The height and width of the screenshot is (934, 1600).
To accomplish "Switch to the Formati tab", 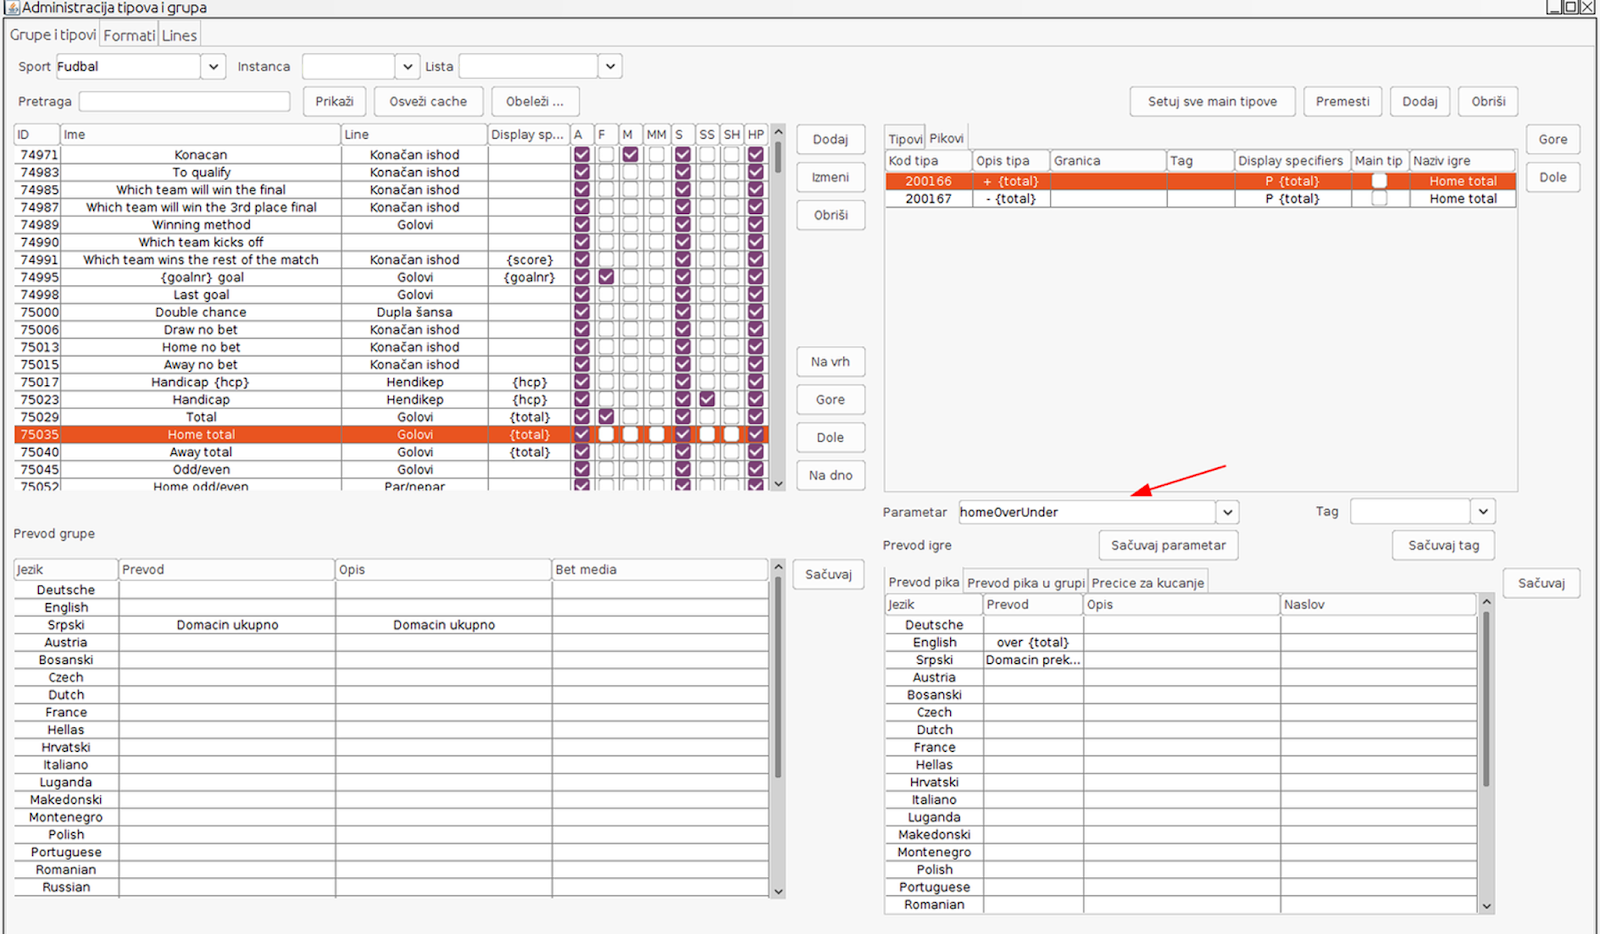I will (x=129, y=35).
